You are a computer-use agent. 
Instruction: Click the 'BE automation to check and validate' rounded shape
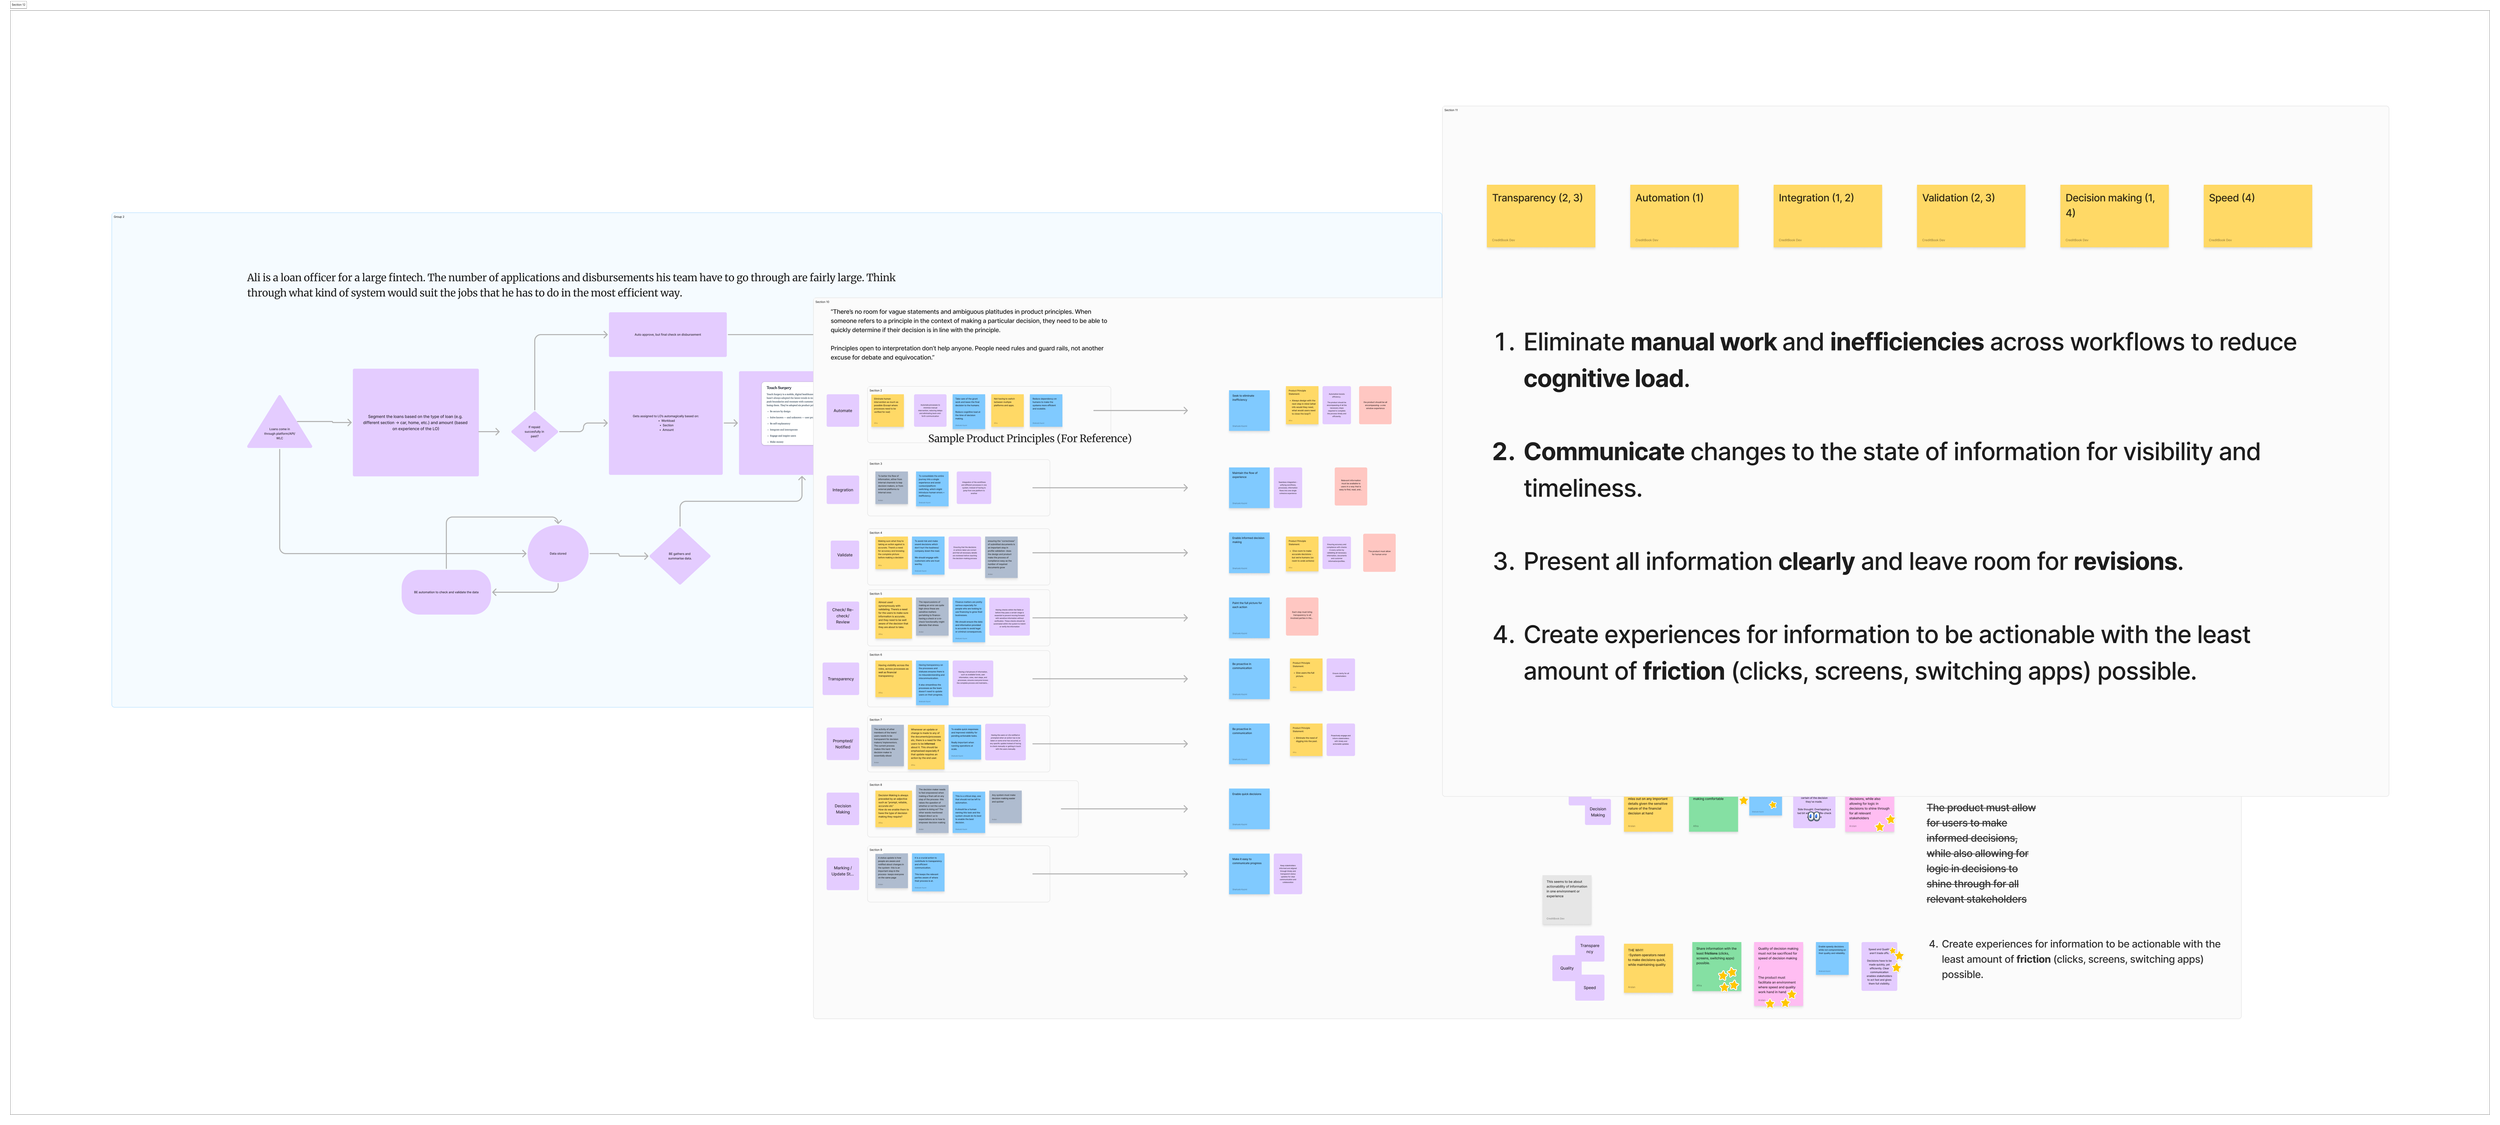point(446,592)
